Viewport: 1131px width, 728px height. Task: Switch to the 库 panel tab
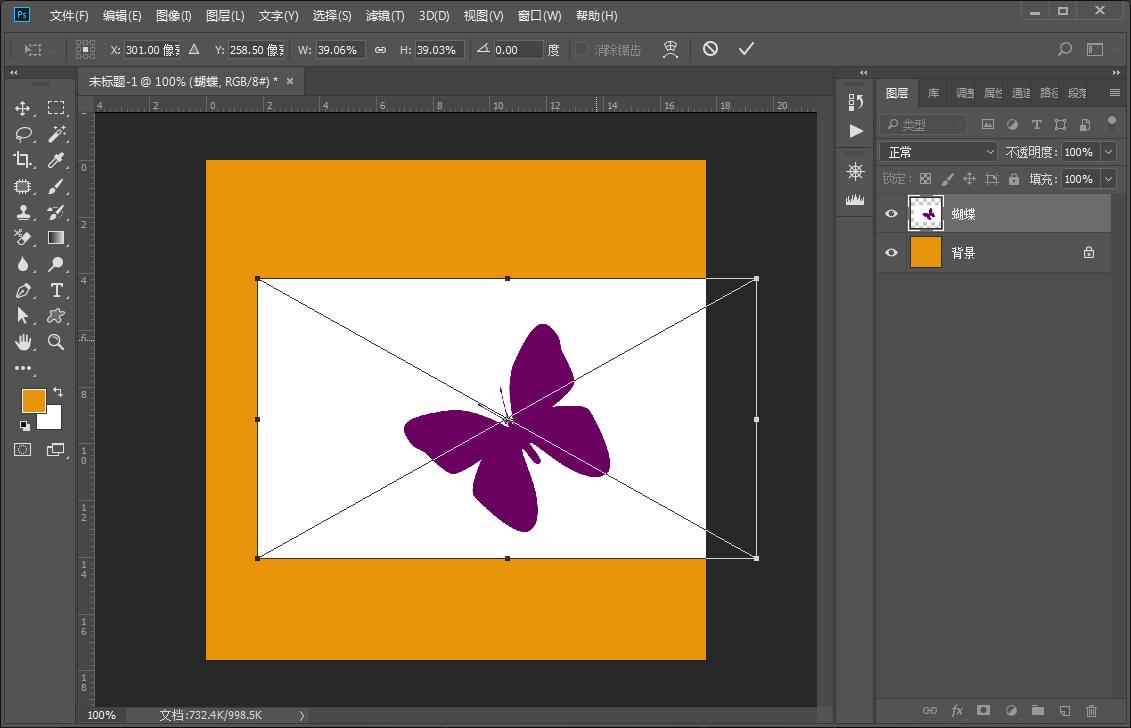tap(933, 93)
